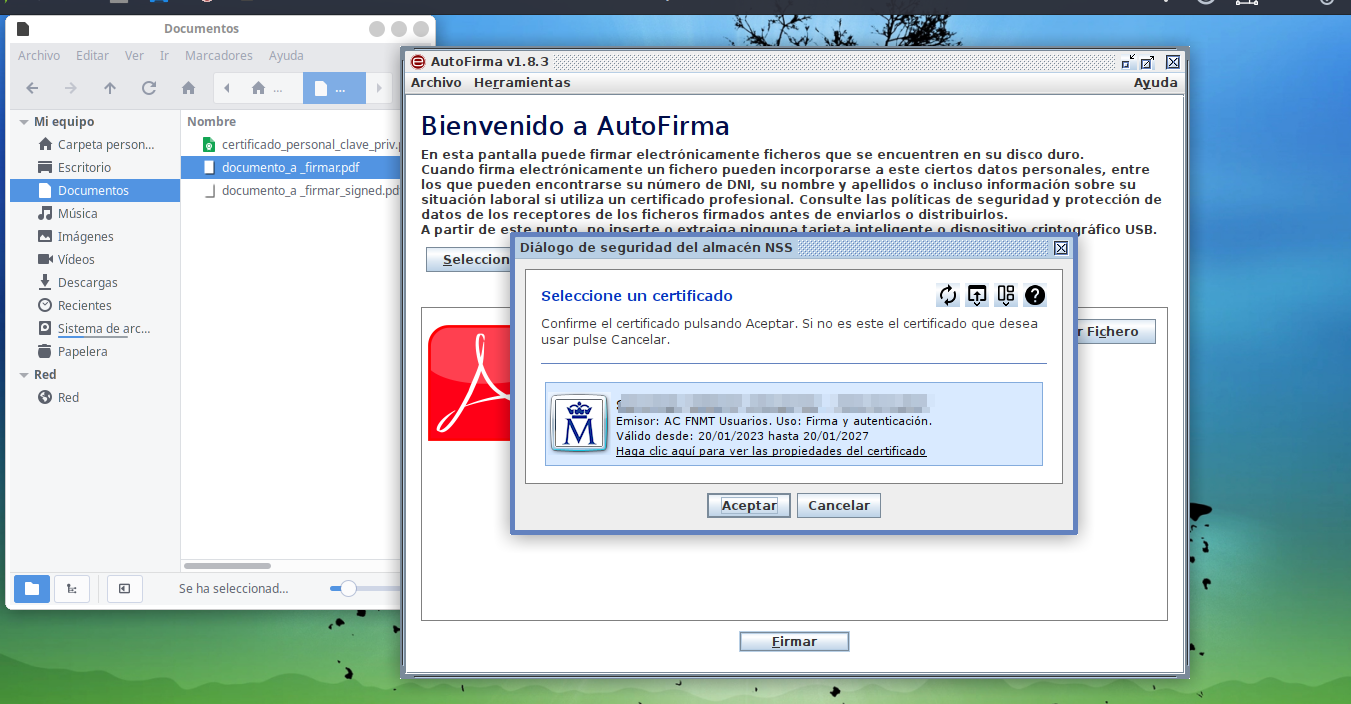Open the Ver menu in the file manager

134,56
